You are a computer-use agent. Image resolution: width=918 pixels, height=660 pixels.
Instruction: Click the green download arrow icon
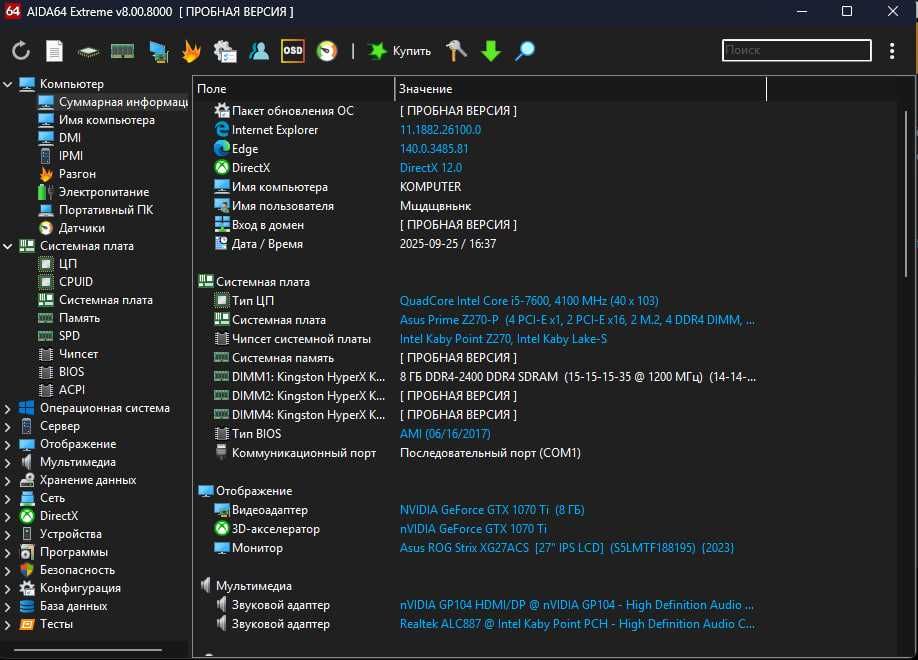coord(491,51)
